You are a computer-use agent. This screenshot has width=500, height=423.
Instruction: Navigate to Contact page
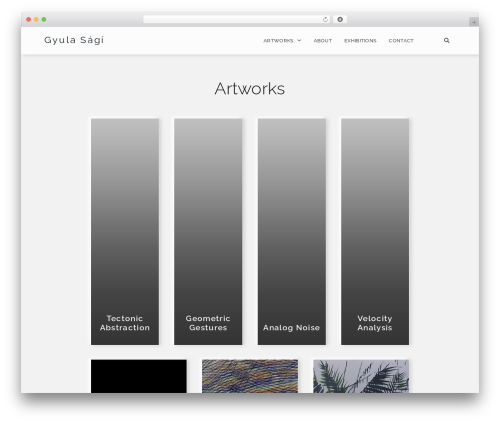tap(401, 41)
